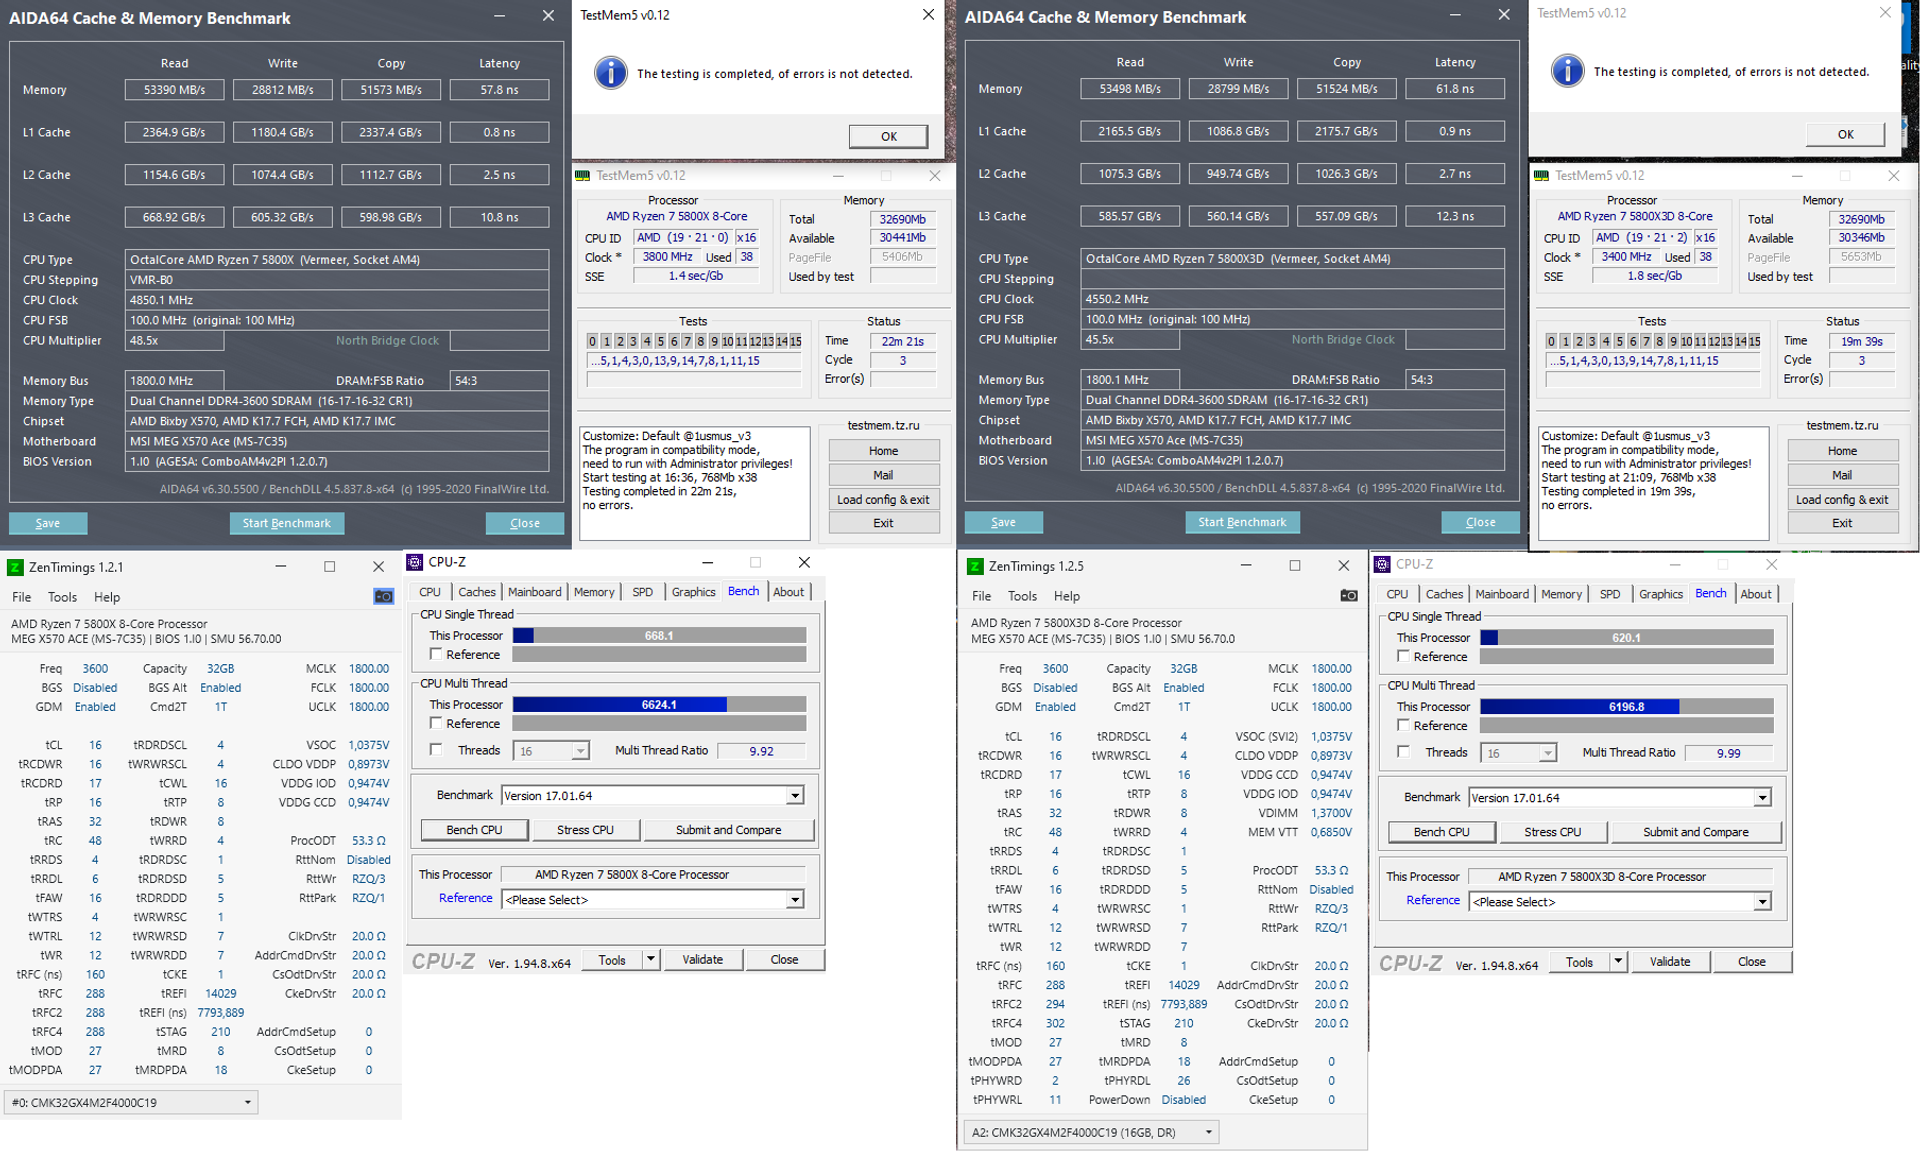
Task: Open the Caches tab in 5800X CPU-Z
Action: [477, 592]
